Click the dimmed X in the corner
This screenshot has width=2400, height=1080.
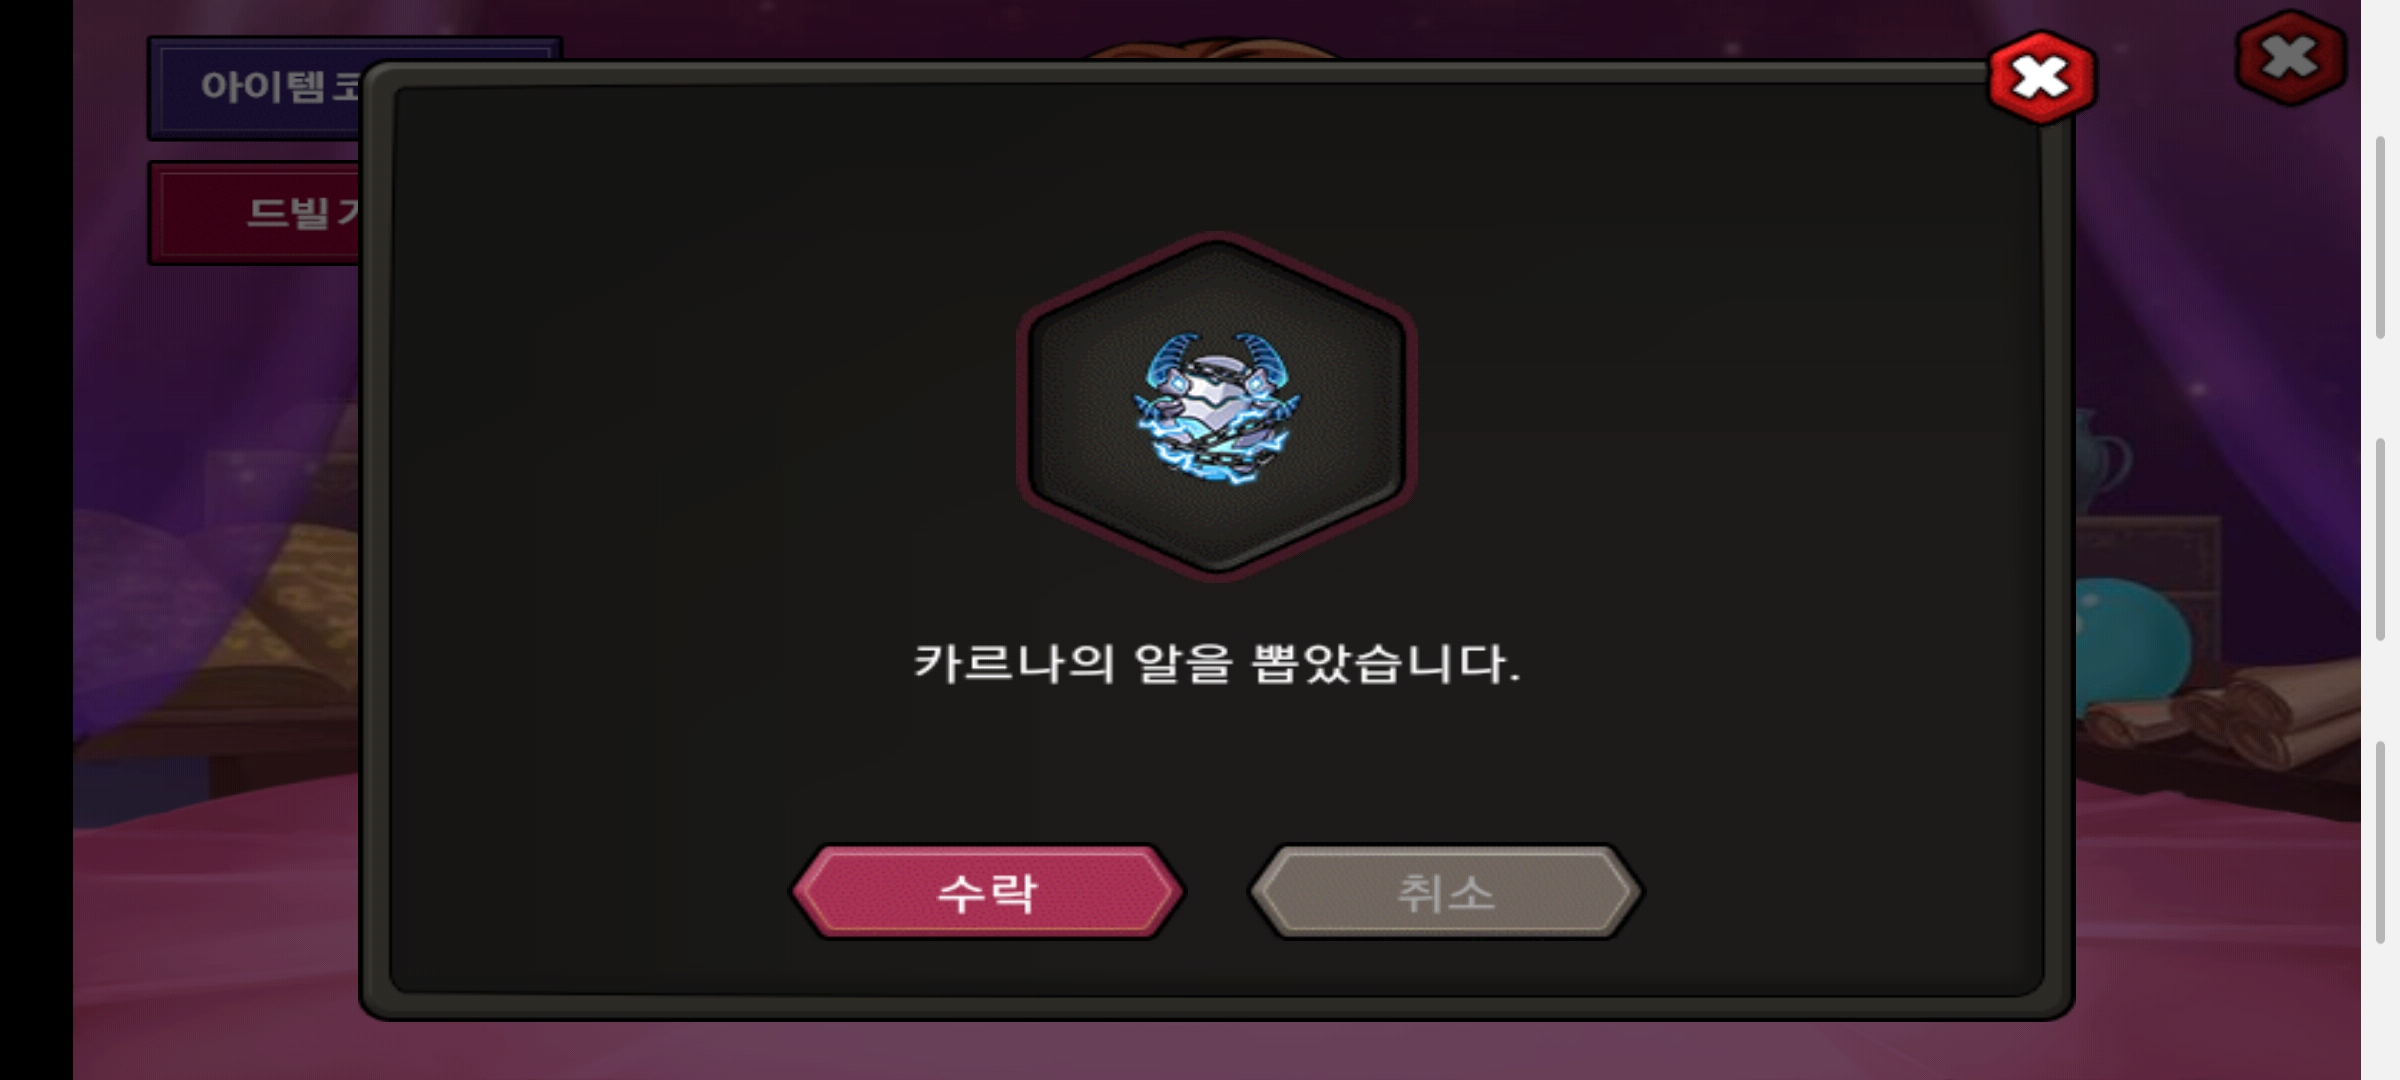2291,57
